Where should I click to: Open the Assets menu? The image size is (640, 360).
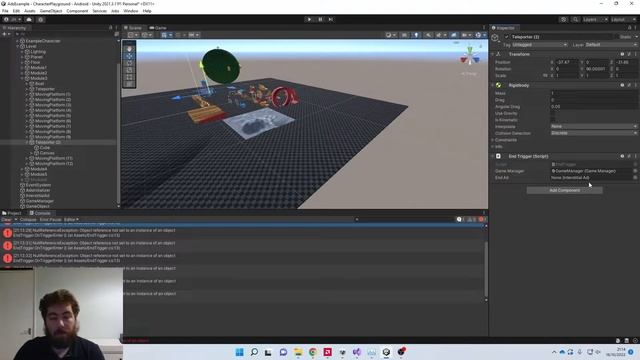tap(30, 11)
